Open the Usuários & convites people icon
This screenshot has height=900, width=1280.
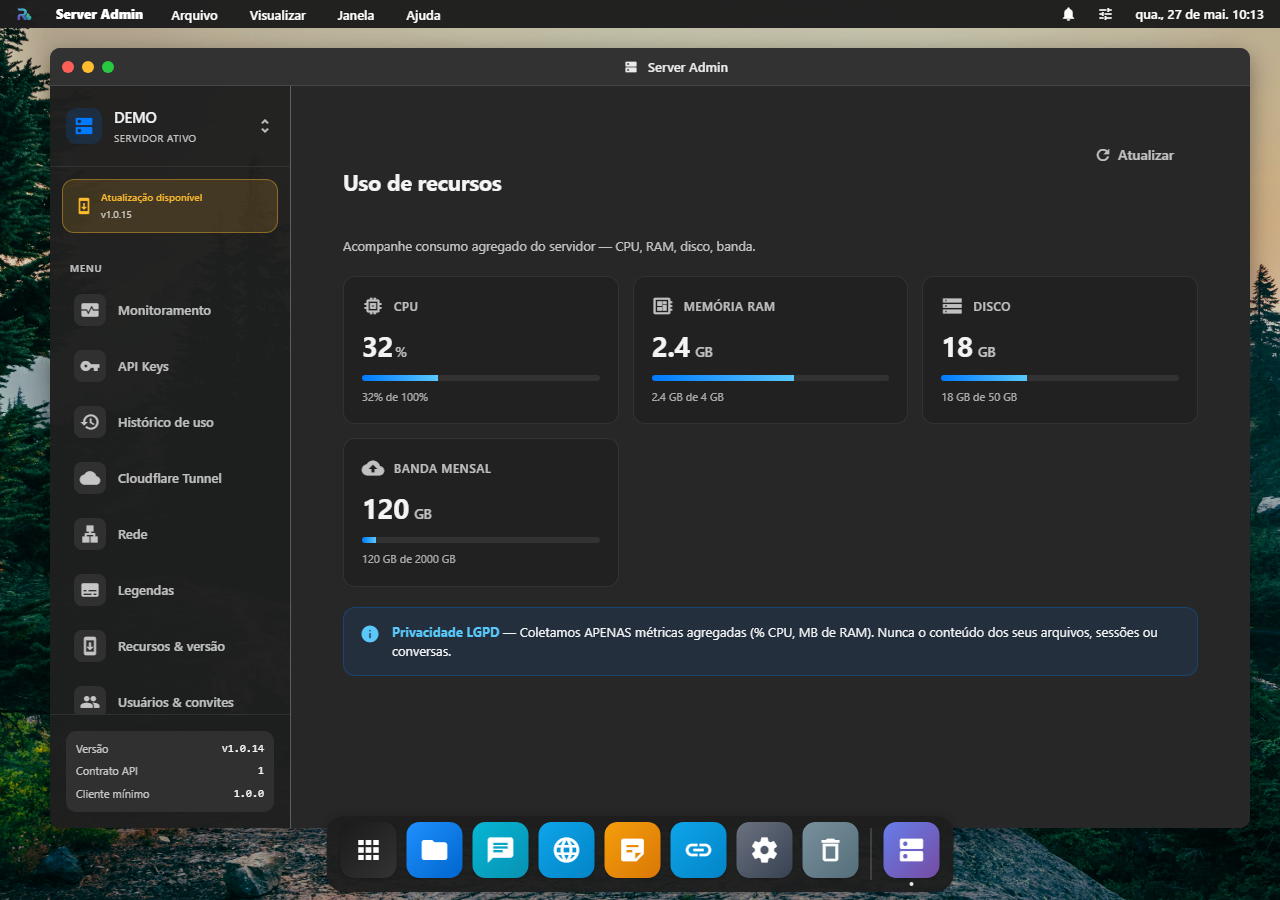tap(90, 702)
